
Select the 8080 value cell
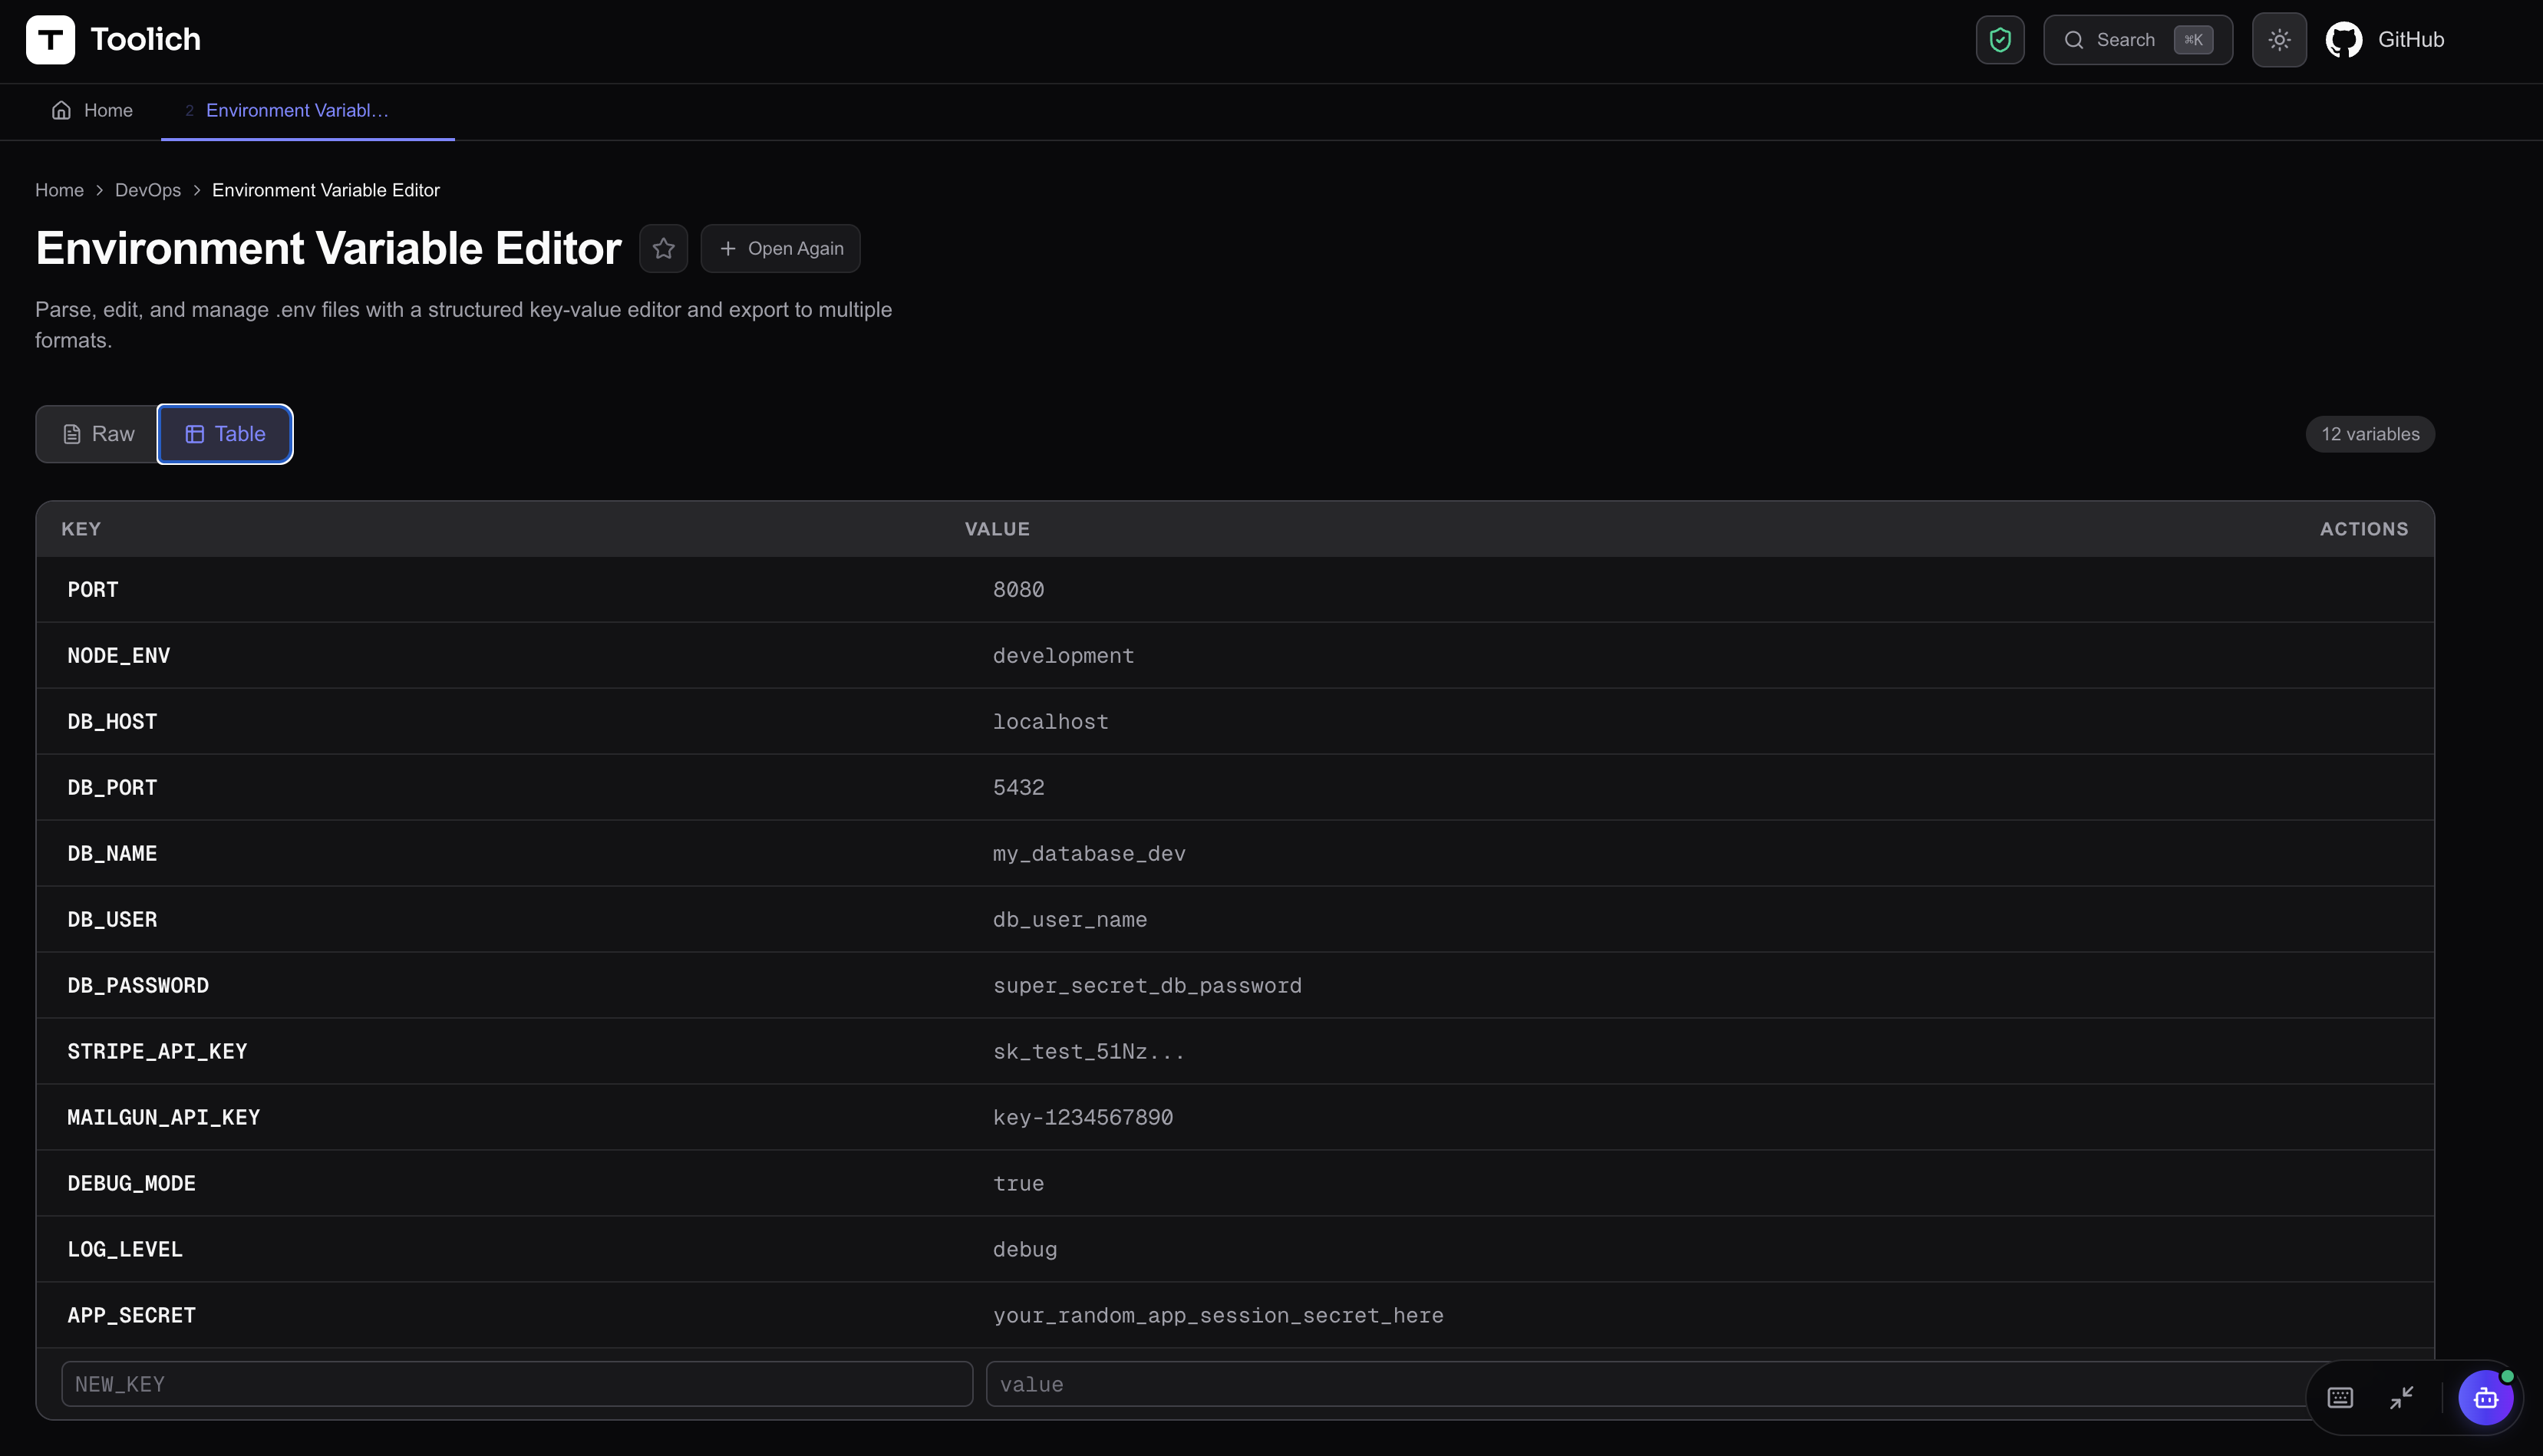(1018, 590)
